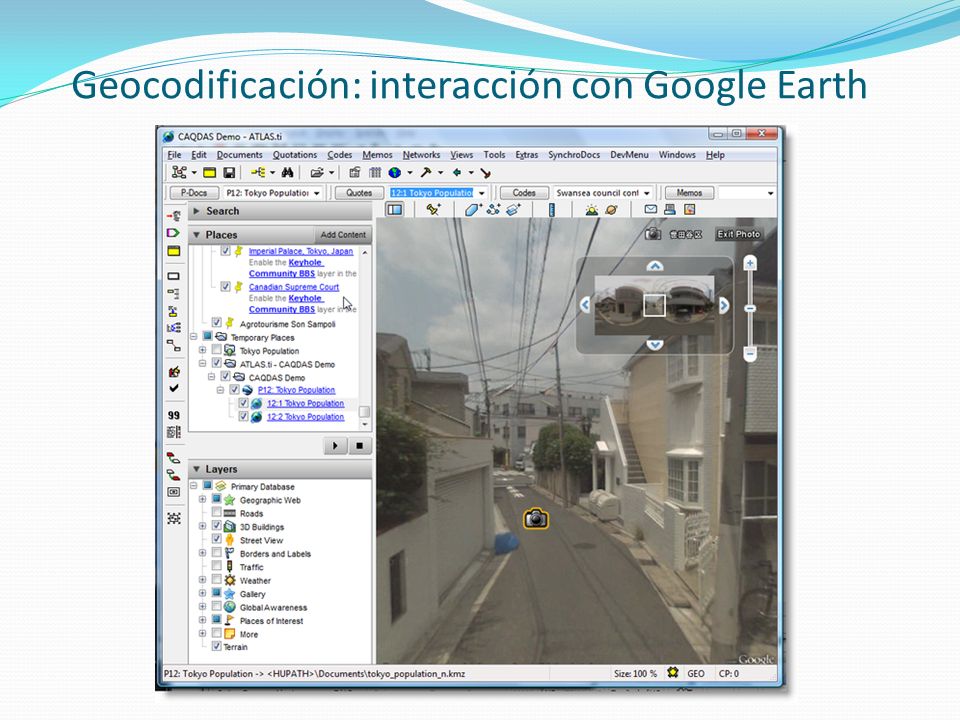
Task: Open the Canadian Supreme Court link
Action: pos(294,287)
